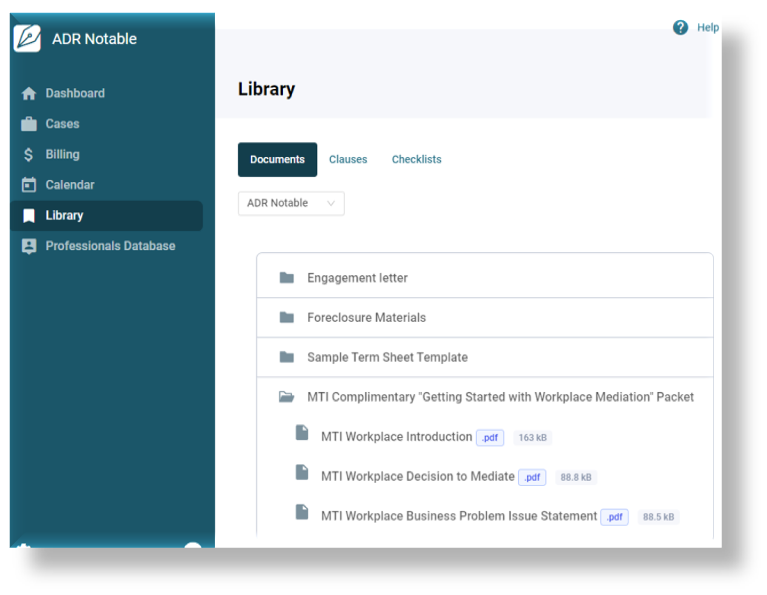Switch to the Checklists tab
The height and width of the screenshot is (595, 767).
tap(416, 160)
